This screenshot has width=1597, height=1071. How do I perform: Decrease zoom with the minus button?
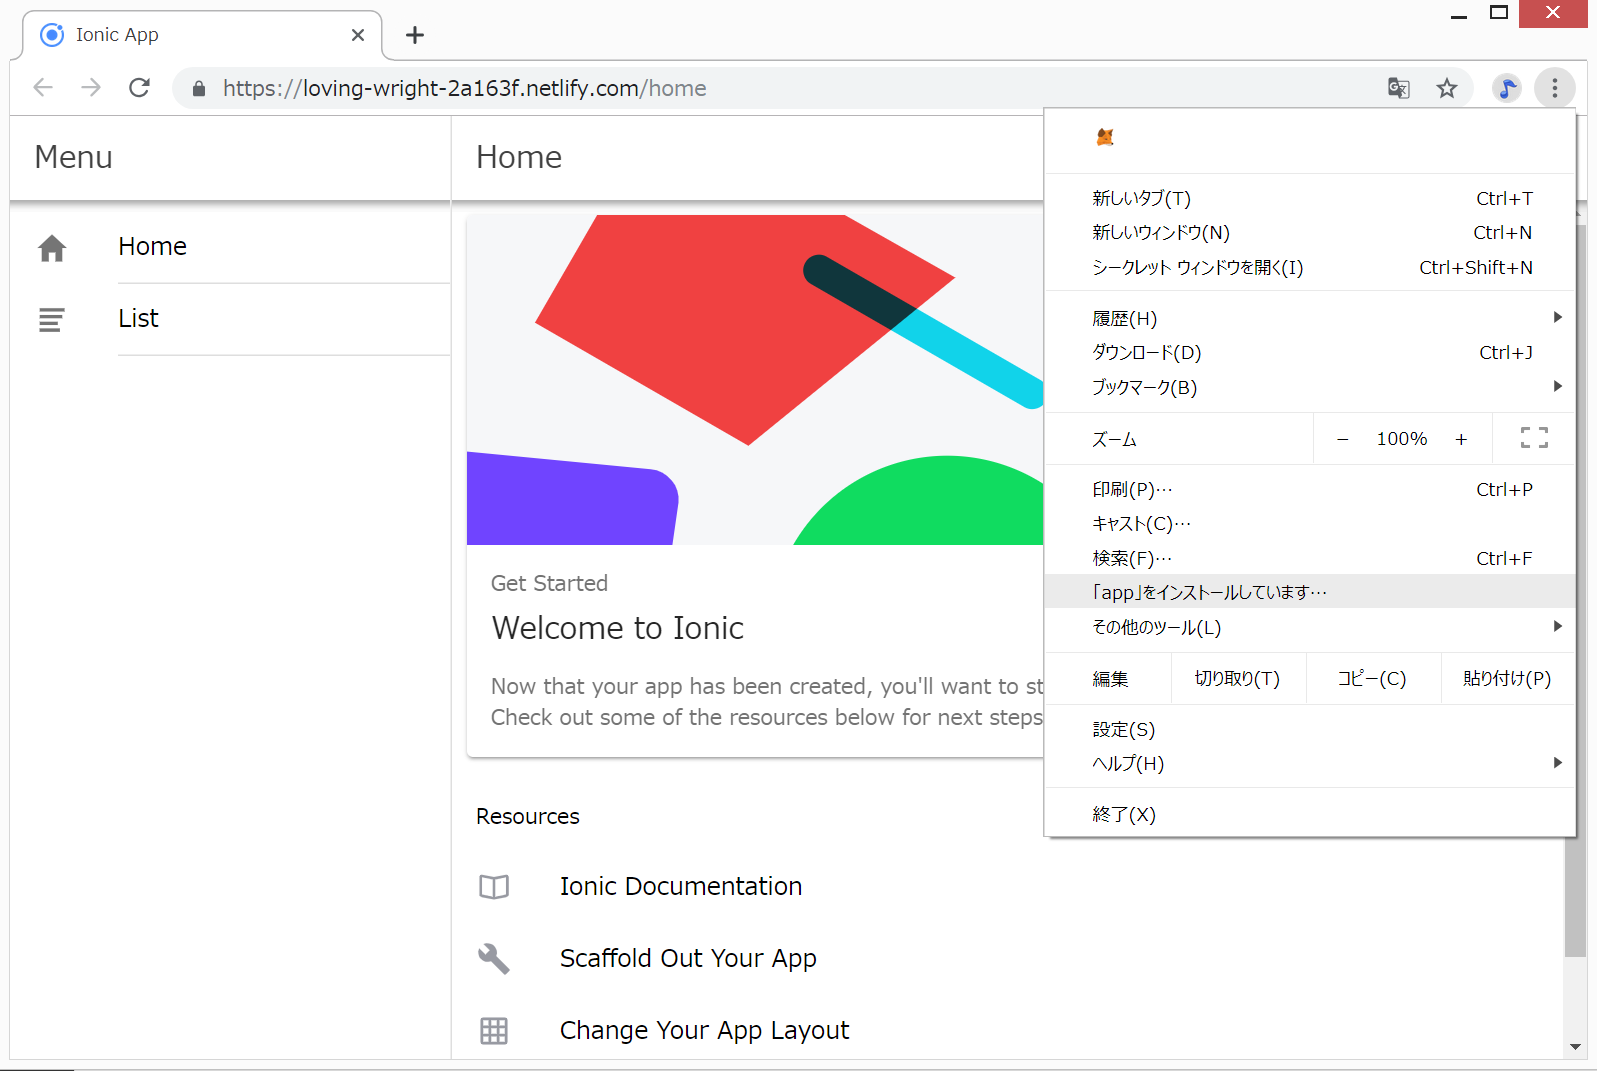(x=1343, y=439)
